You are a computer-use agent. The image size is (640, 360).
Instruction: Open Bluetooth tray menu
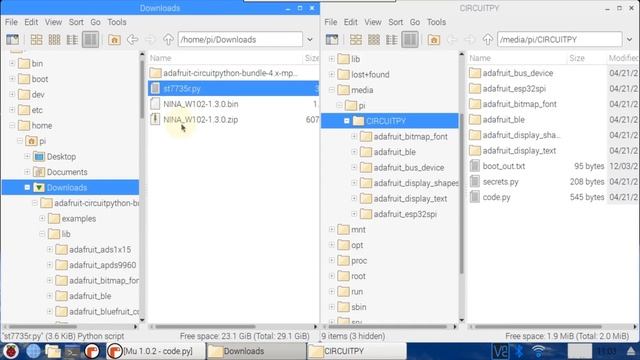[519, 351]
